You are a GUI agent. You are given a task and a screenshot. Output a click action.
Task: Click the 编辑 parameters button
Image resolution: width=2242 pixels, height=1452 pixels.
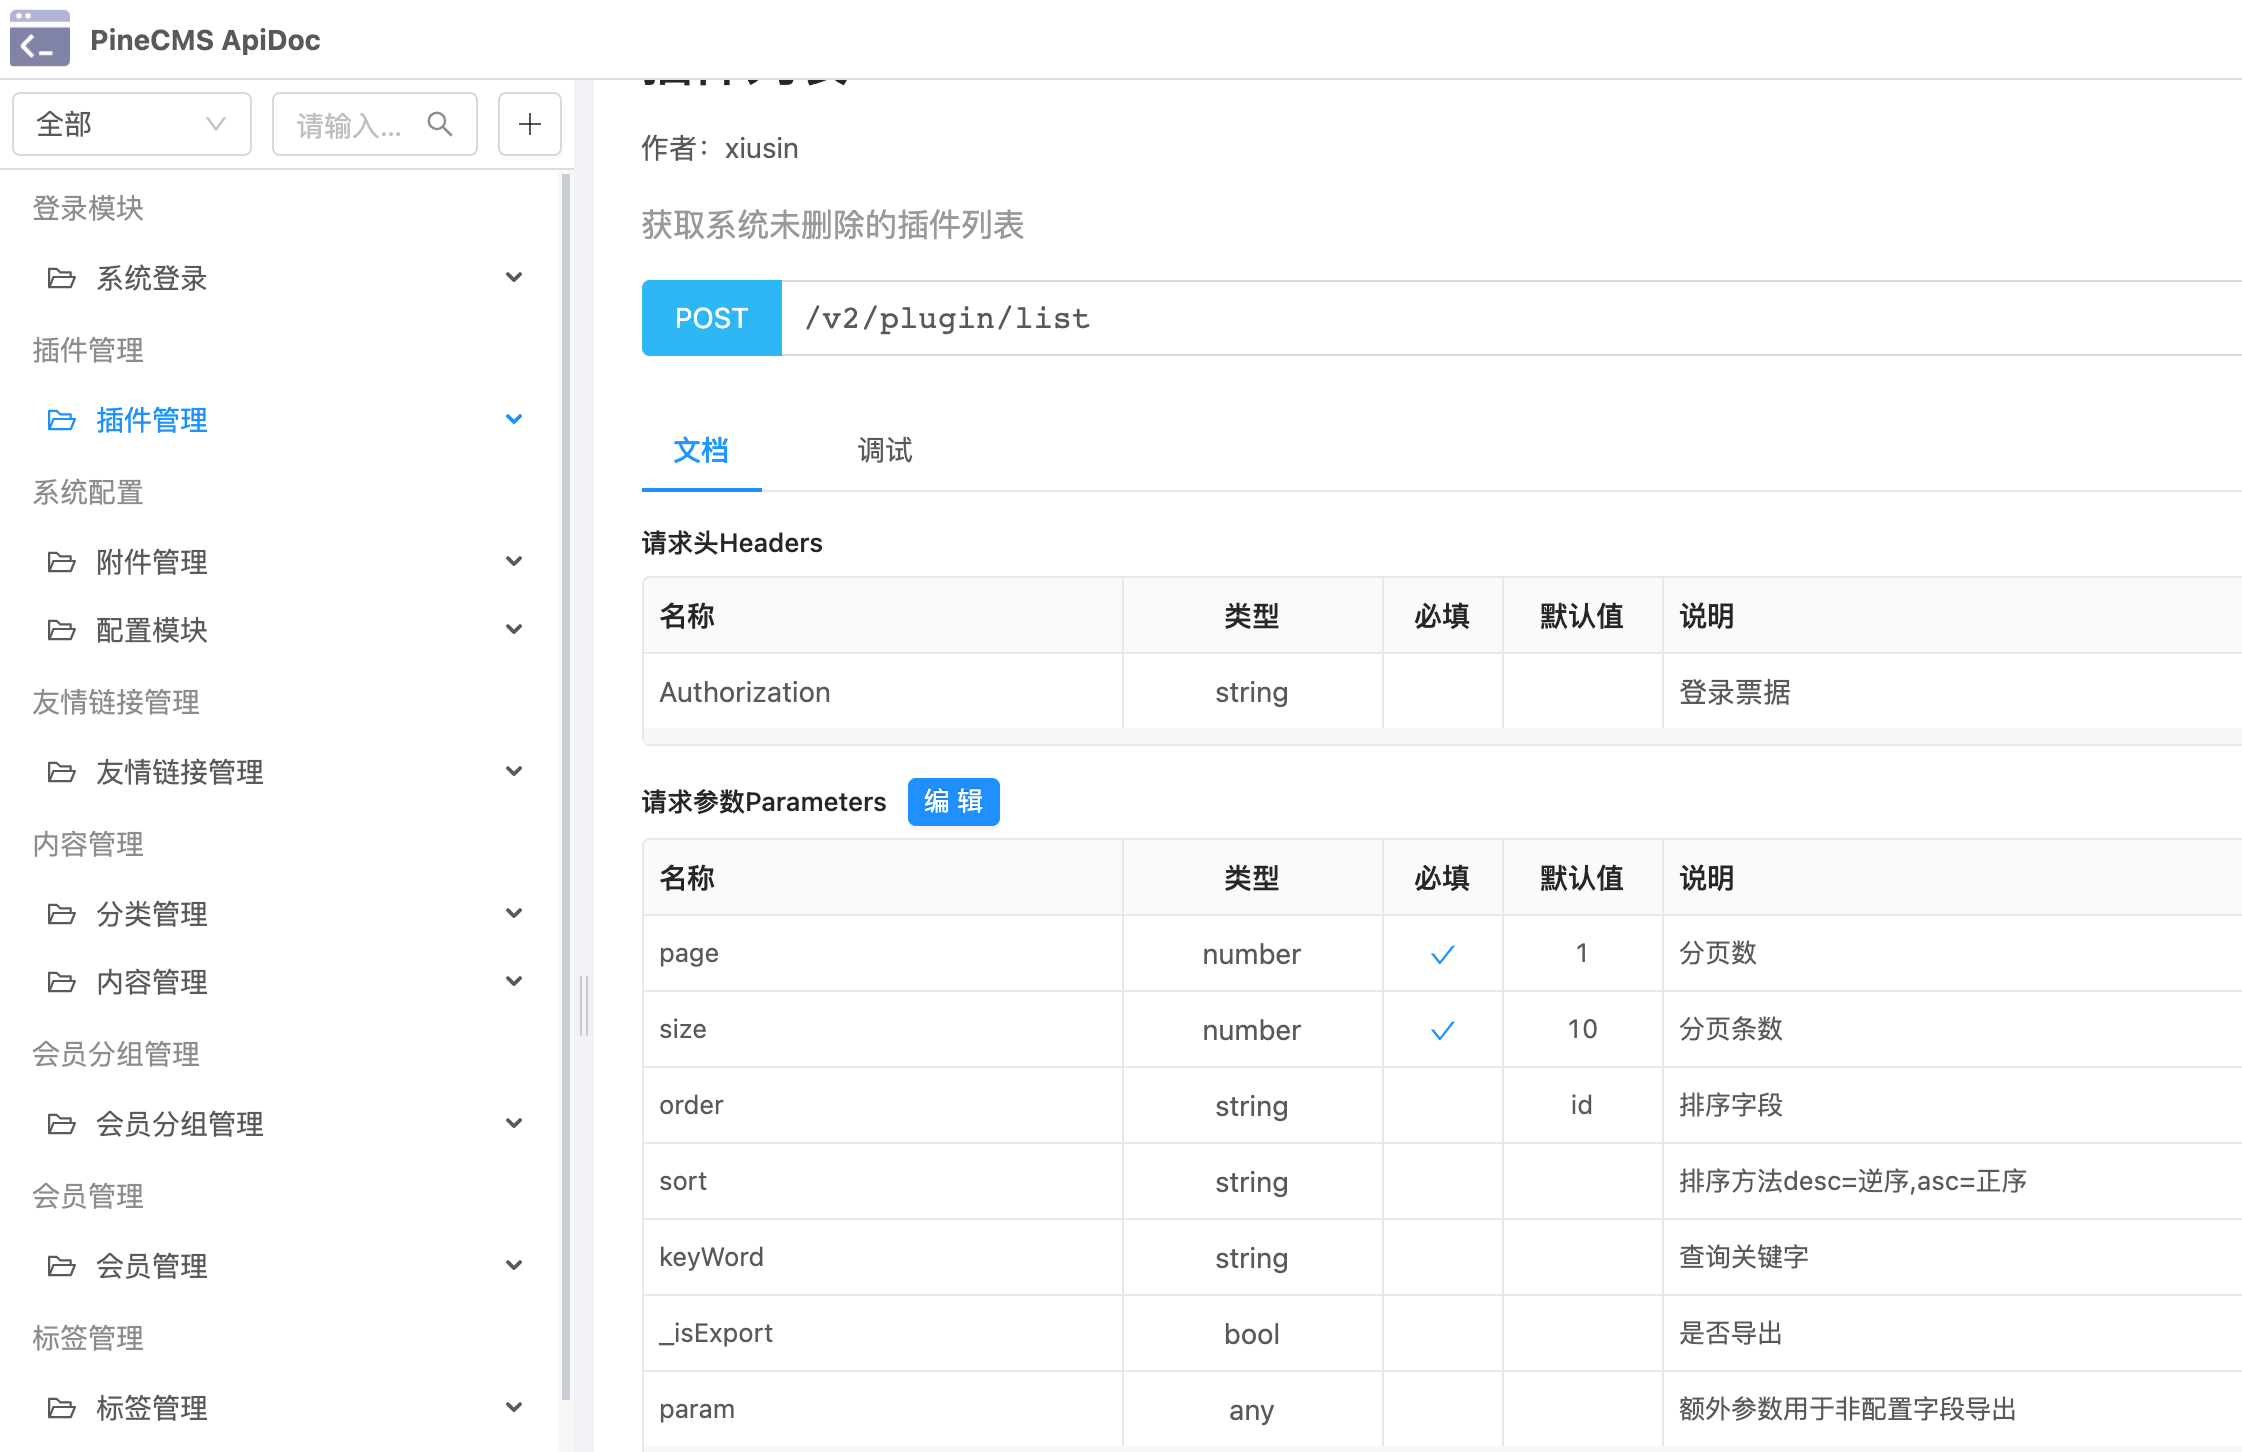click(x=953, y=802)
